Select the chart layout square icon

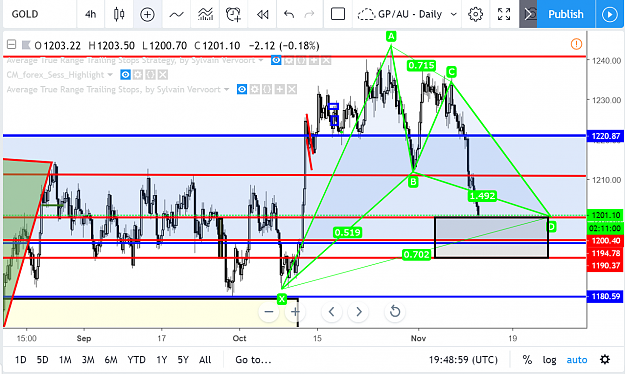[x=338, y=14]
